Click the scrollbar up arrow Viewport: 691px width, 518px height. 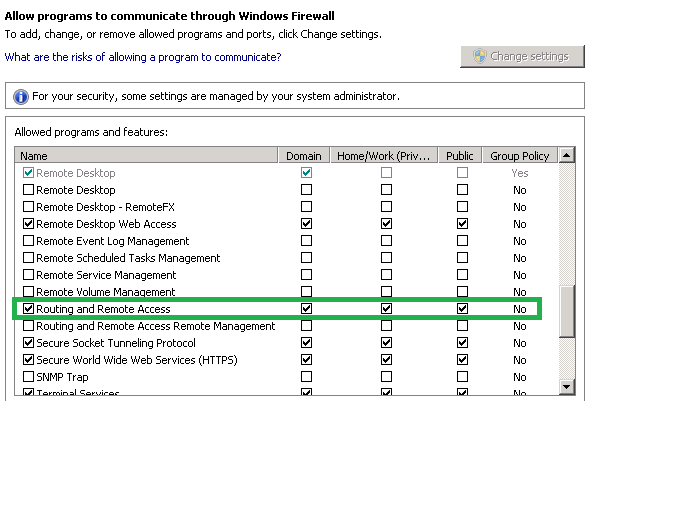(567, 155)
